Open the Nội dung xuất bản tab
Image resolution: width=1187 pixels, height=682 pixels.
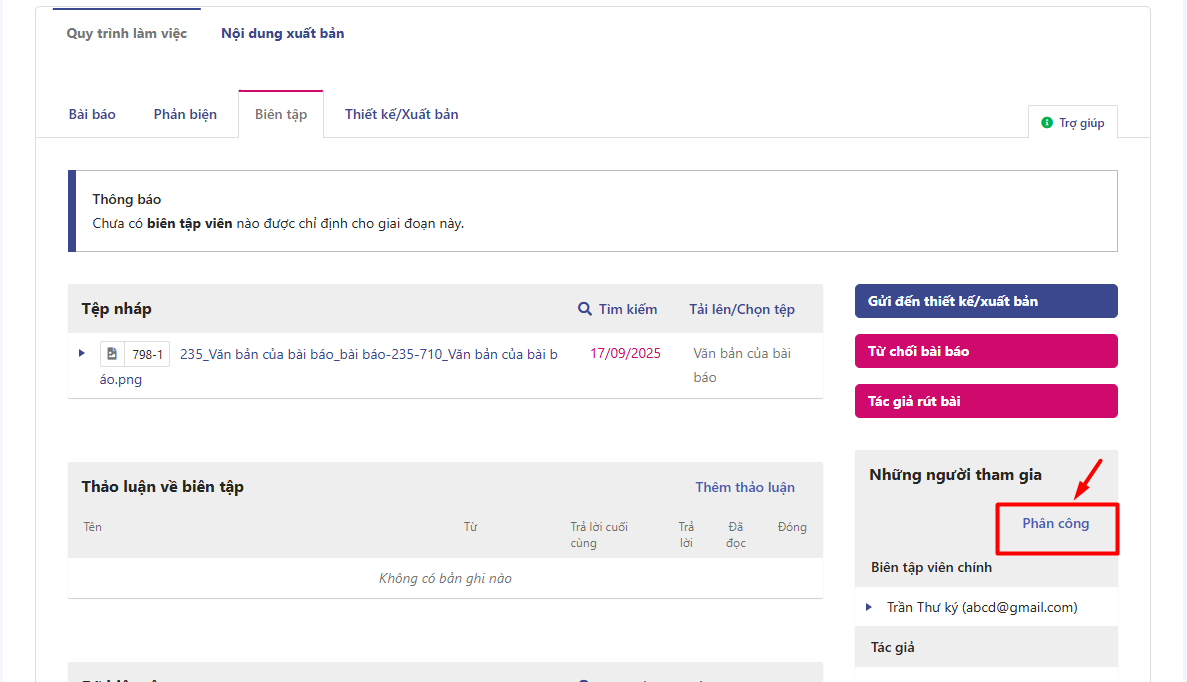point(283,33)
